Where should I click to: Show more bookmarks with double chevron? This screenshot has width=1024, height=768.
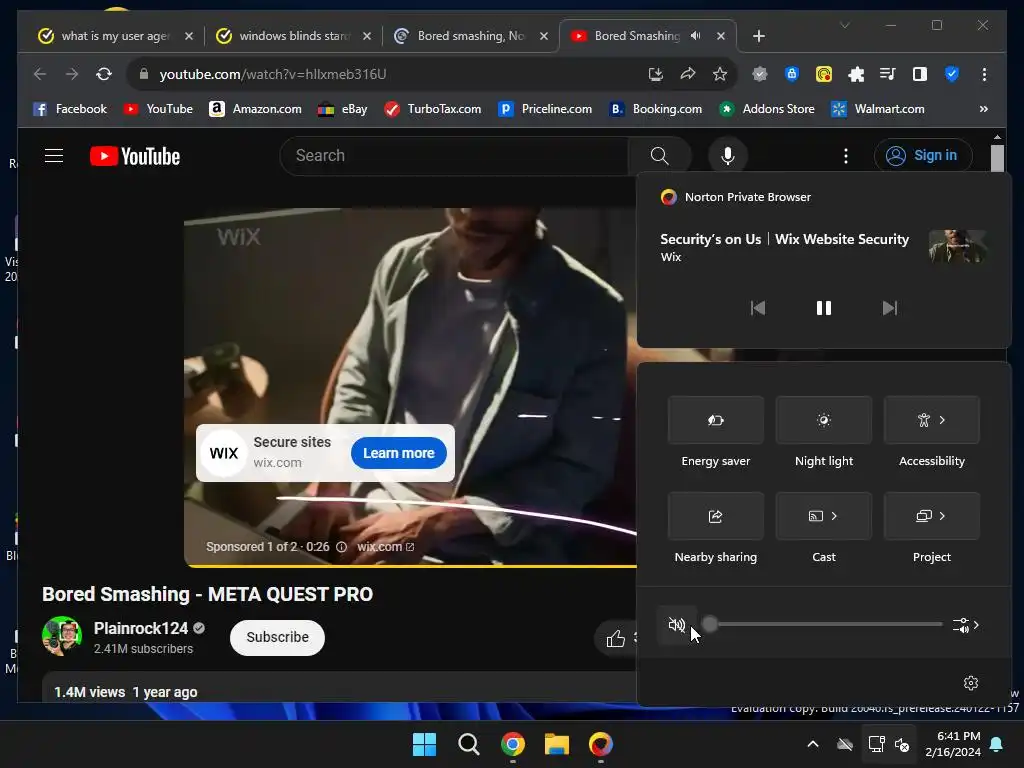click(x=984, y=109)
